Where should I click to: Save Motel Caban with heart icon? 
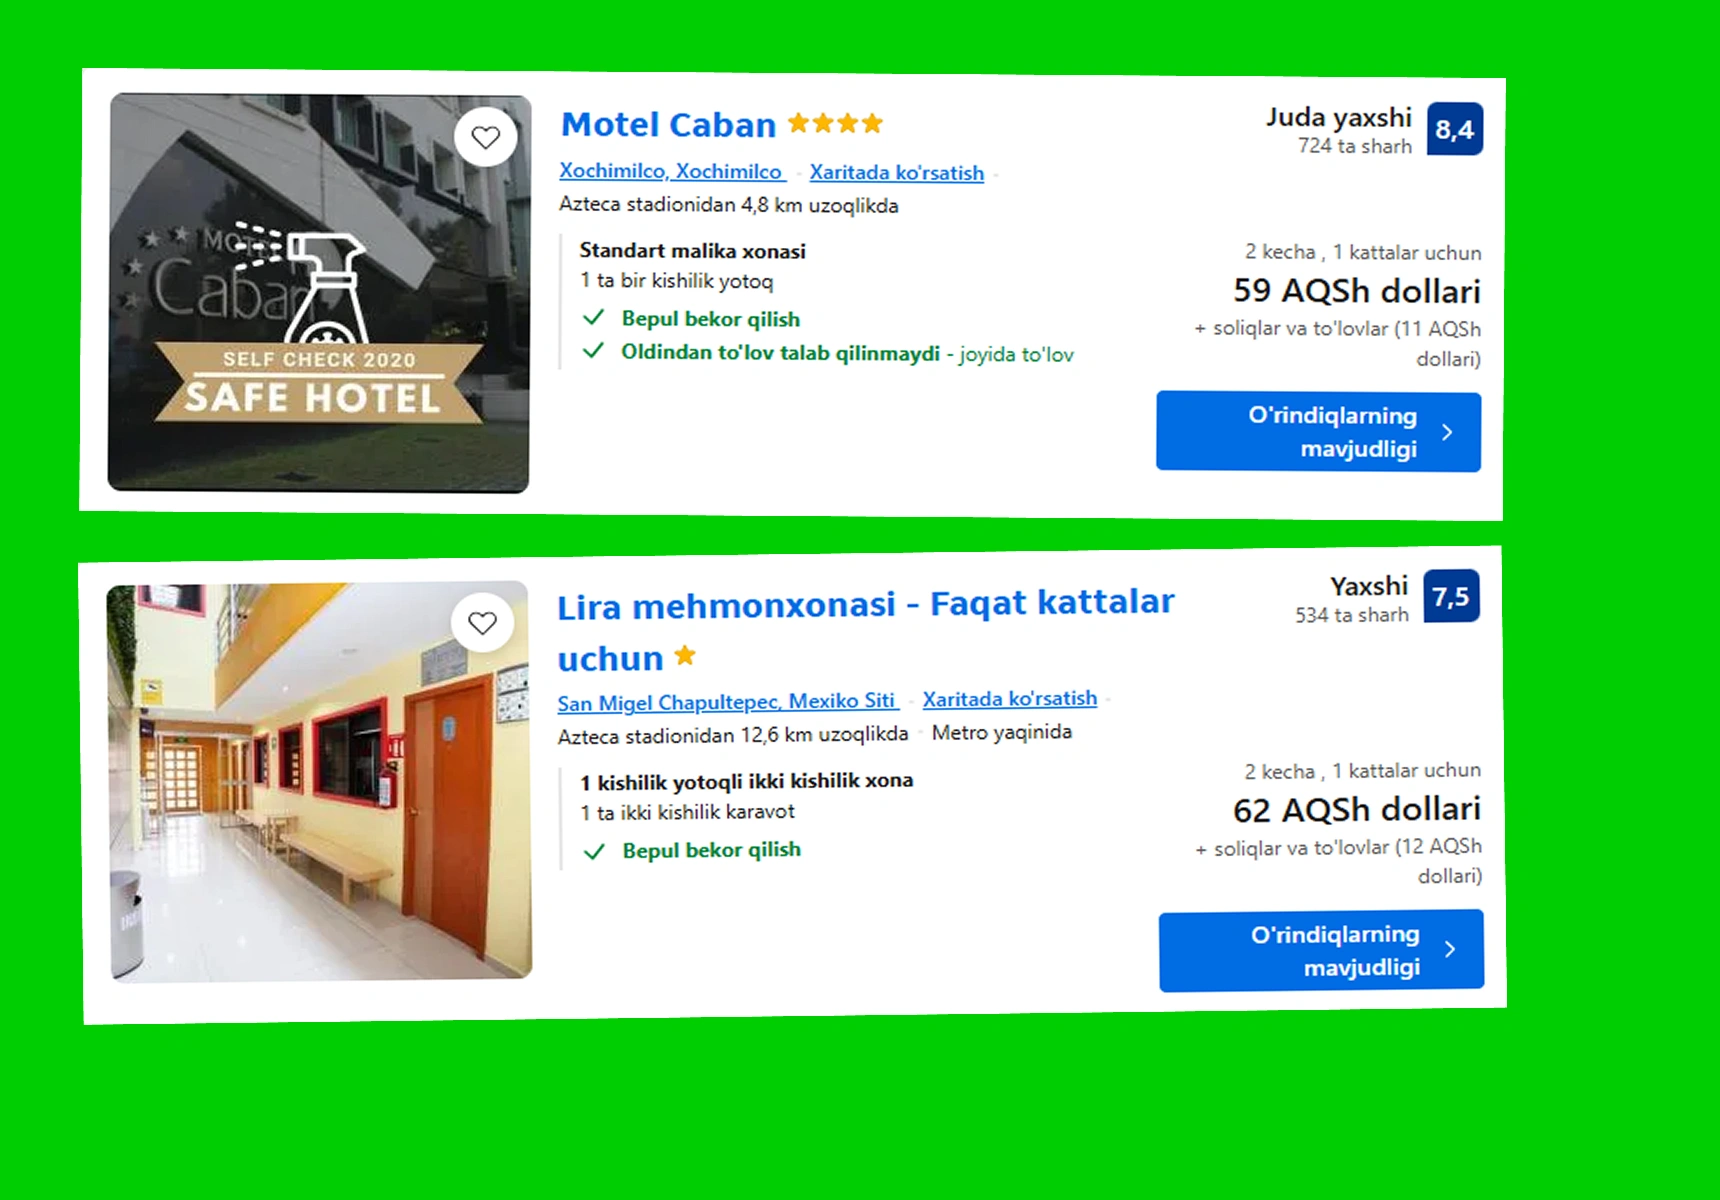486,137
